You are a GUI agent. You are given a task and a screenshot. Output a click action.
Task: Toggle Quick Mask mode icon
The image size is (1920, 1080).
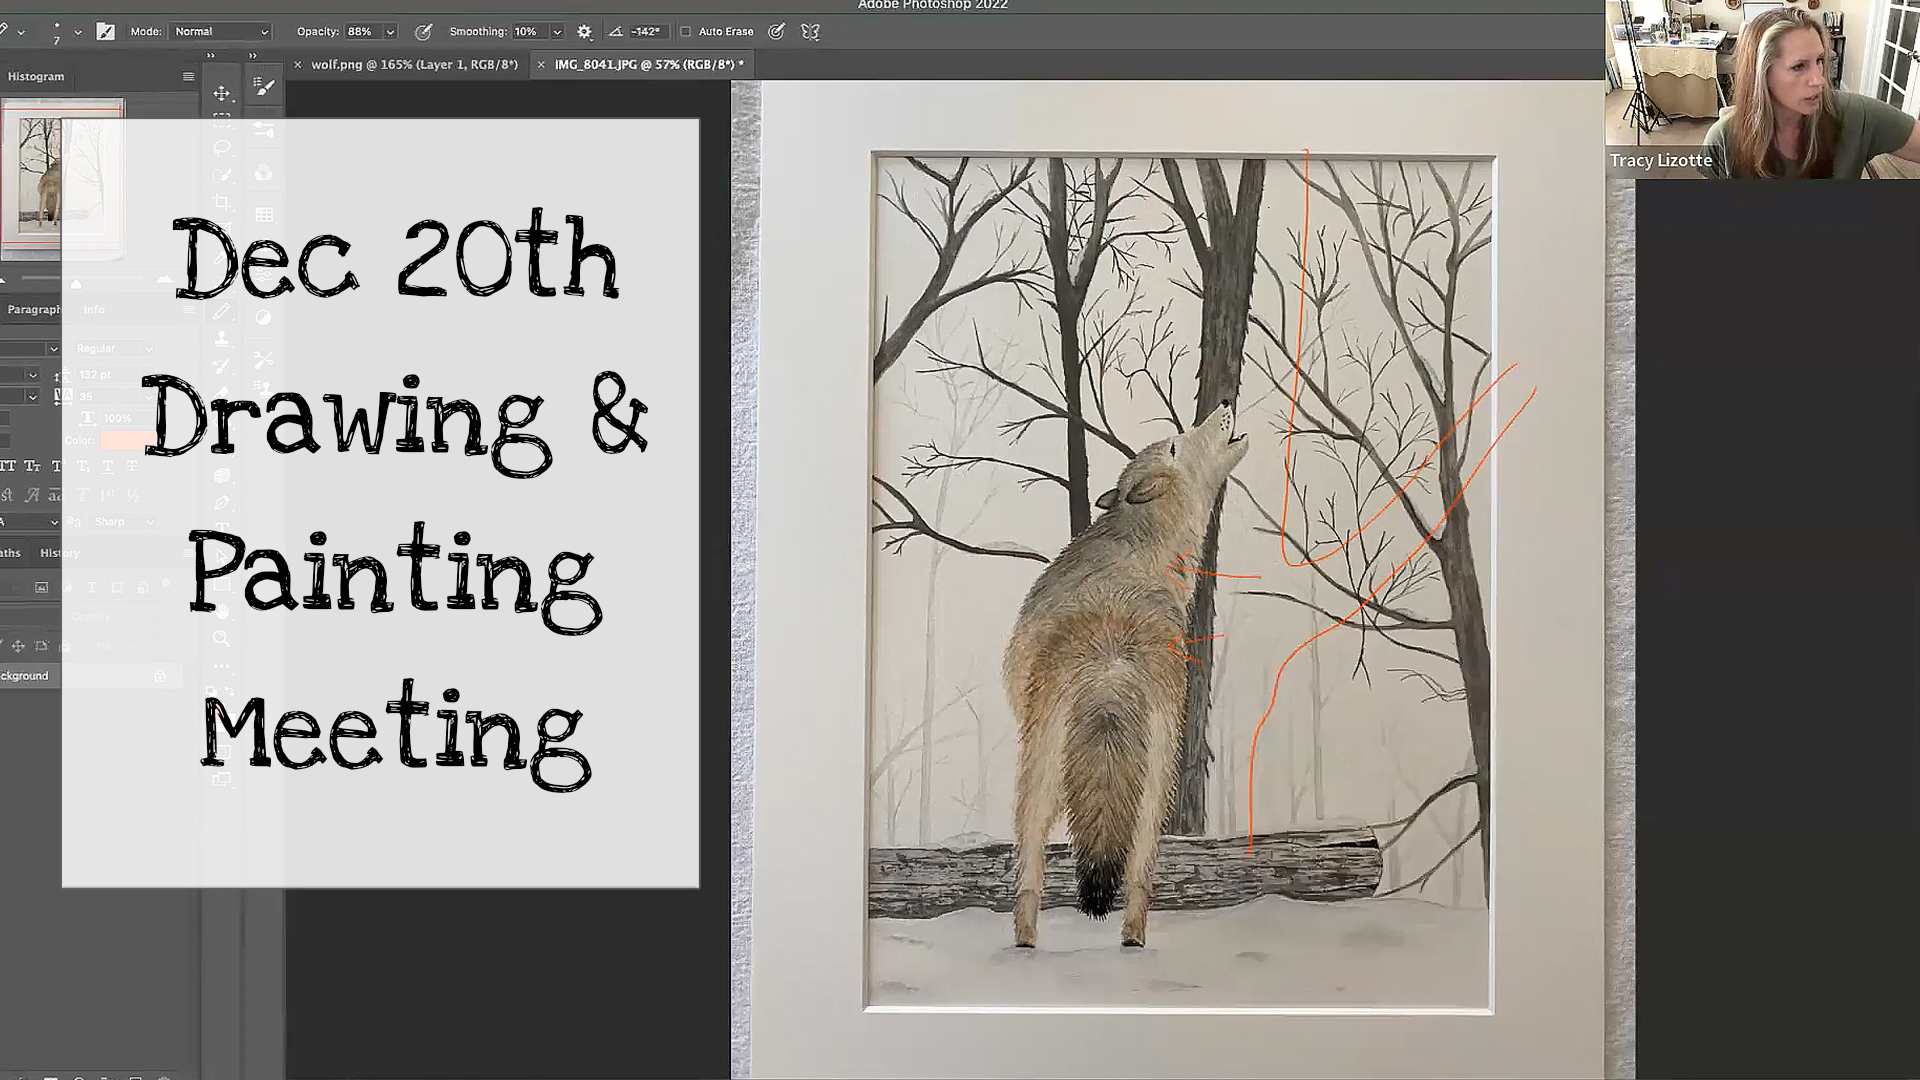(222, 753)
